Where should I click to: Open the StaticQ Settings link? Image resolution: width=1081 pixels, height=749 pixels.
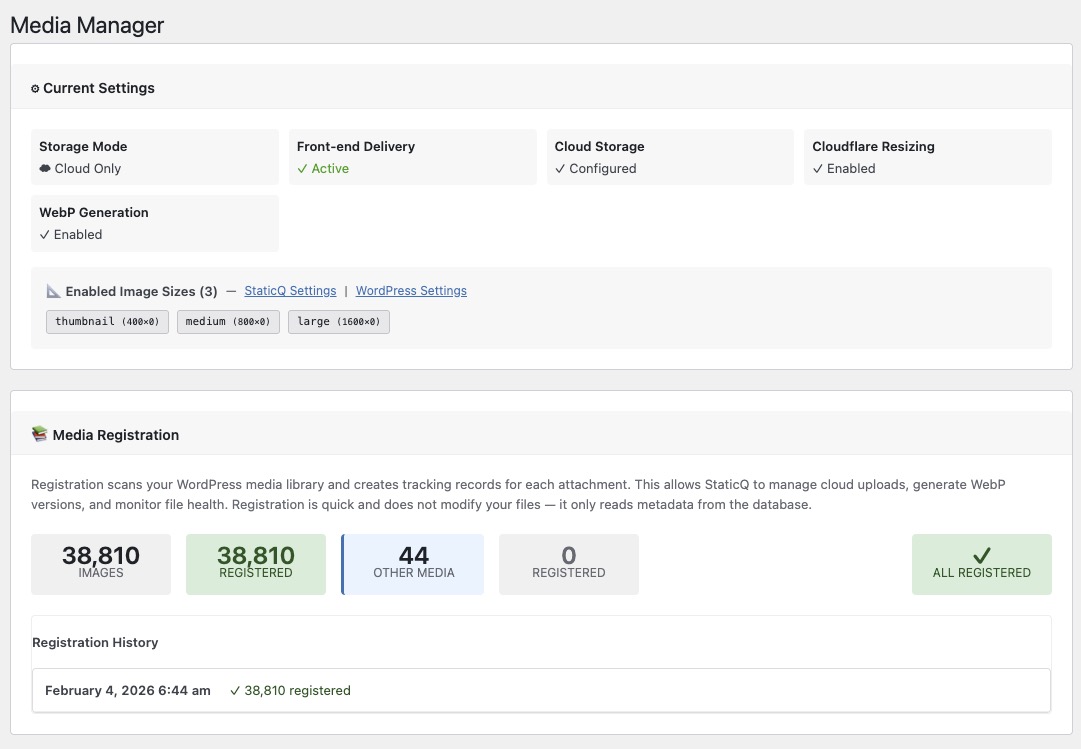coord(289,291)
